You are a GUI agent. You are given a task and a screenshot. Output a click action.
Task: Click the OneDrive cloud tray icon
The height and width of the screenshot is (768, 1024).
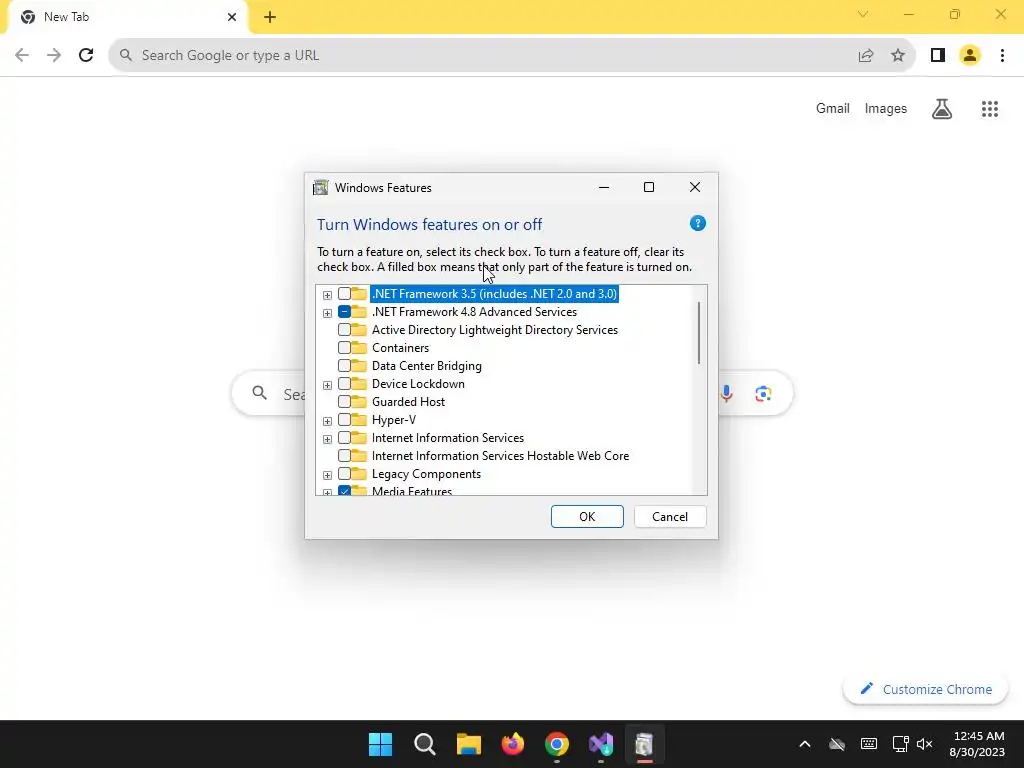click(837, 744)
